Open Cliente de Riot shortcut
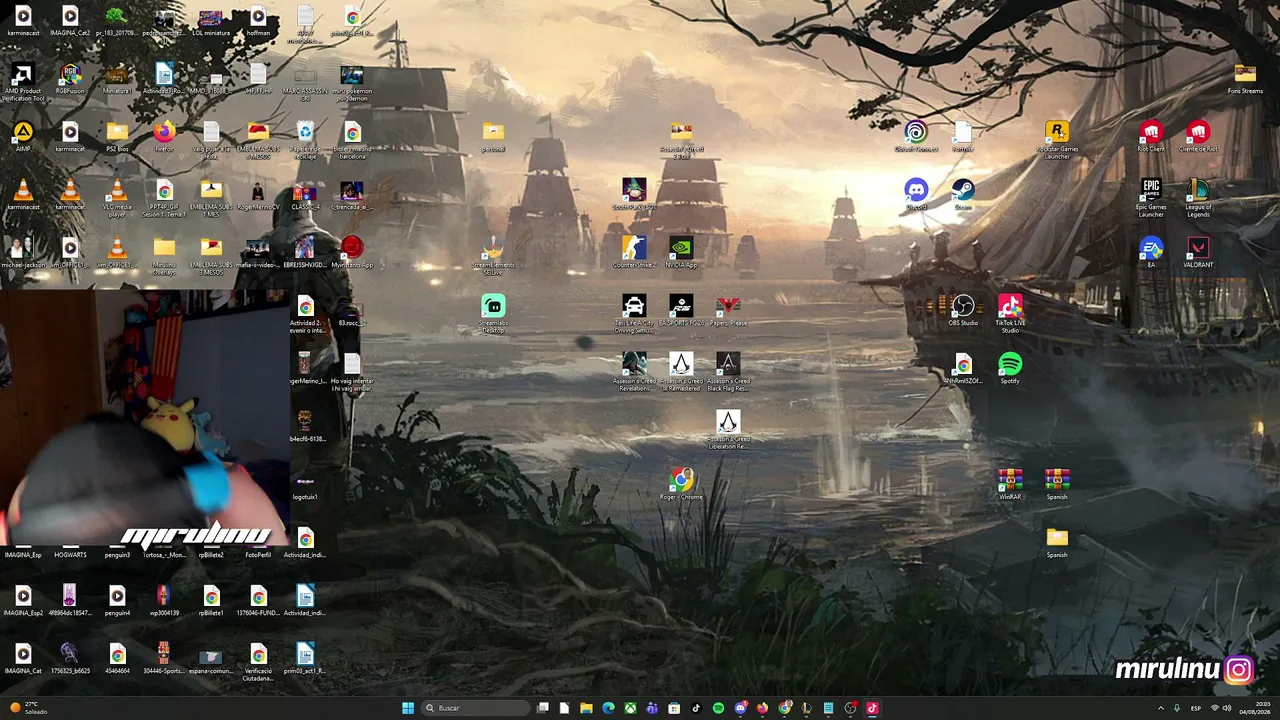This screenshot has height=720, width=1280. (x=1198, y=136)
